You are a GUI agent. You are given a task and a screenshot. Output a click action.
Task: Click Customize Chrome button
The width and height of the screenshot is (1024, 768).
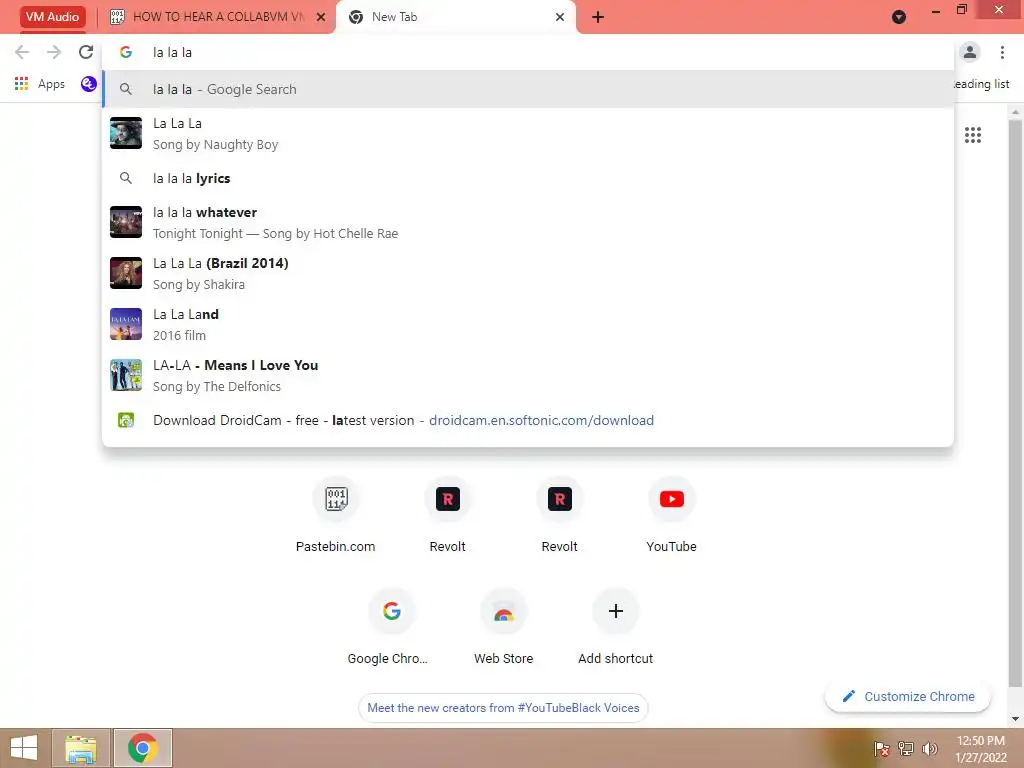coord(908,696)
